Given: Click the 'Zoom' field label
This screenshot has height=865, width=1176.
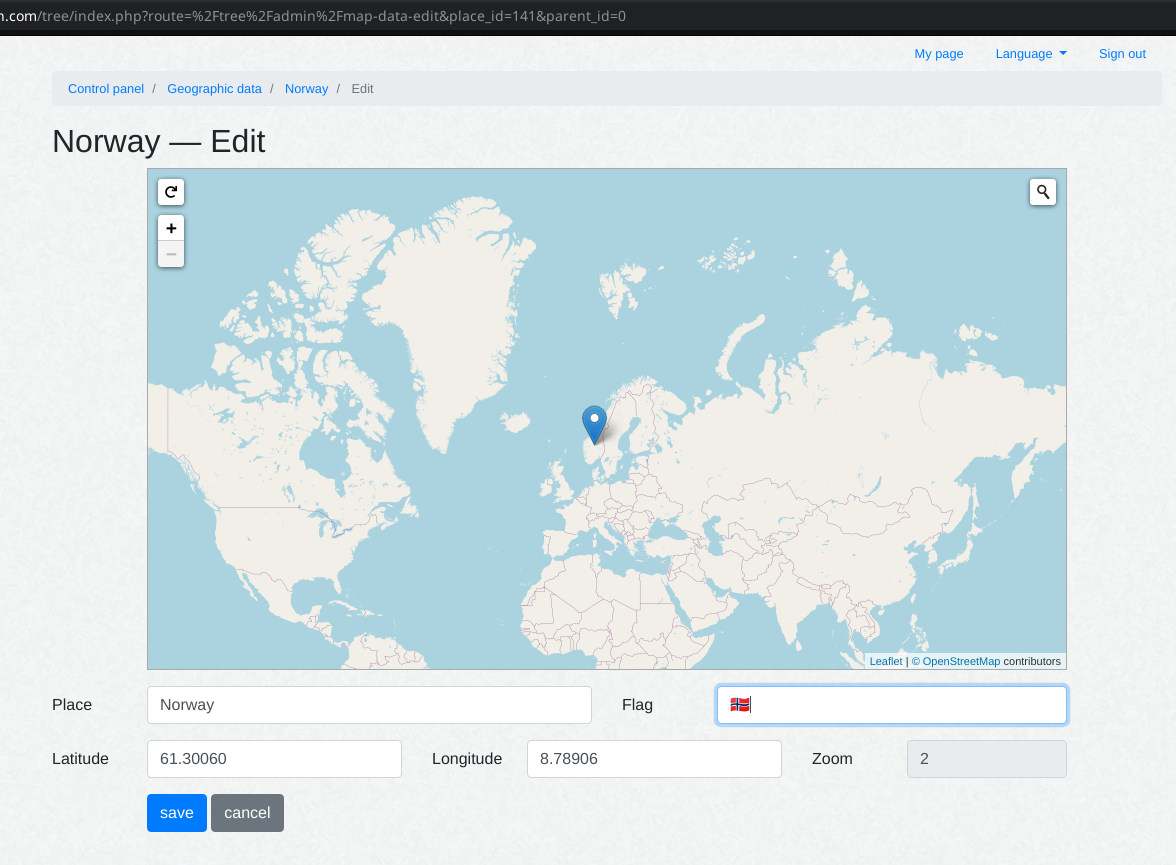Looking at the screenshot, I should (x=832, y=759).
